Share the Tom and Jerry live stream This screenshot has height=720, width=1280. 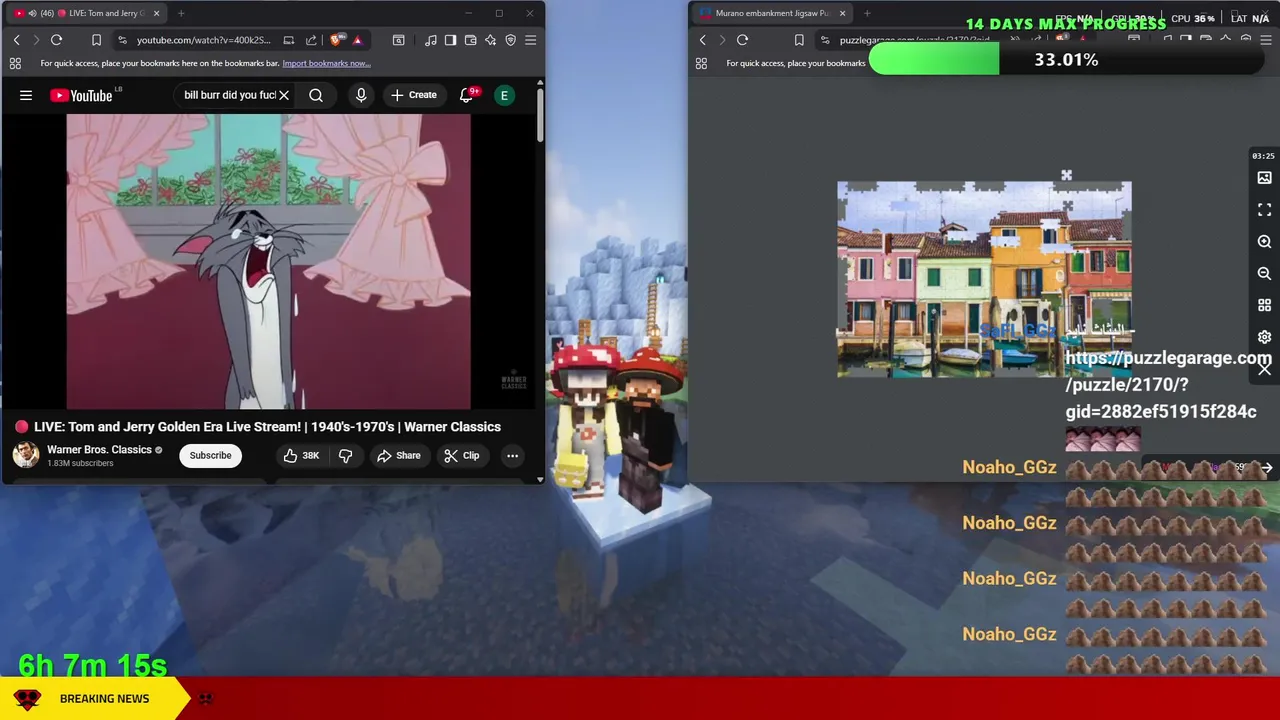398,455
